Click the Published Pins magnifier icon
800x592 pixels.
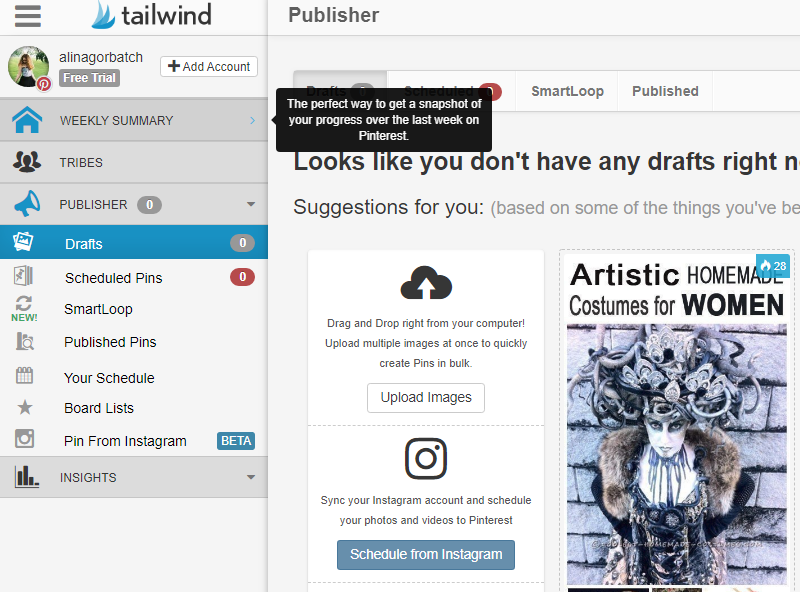(24, 341)
